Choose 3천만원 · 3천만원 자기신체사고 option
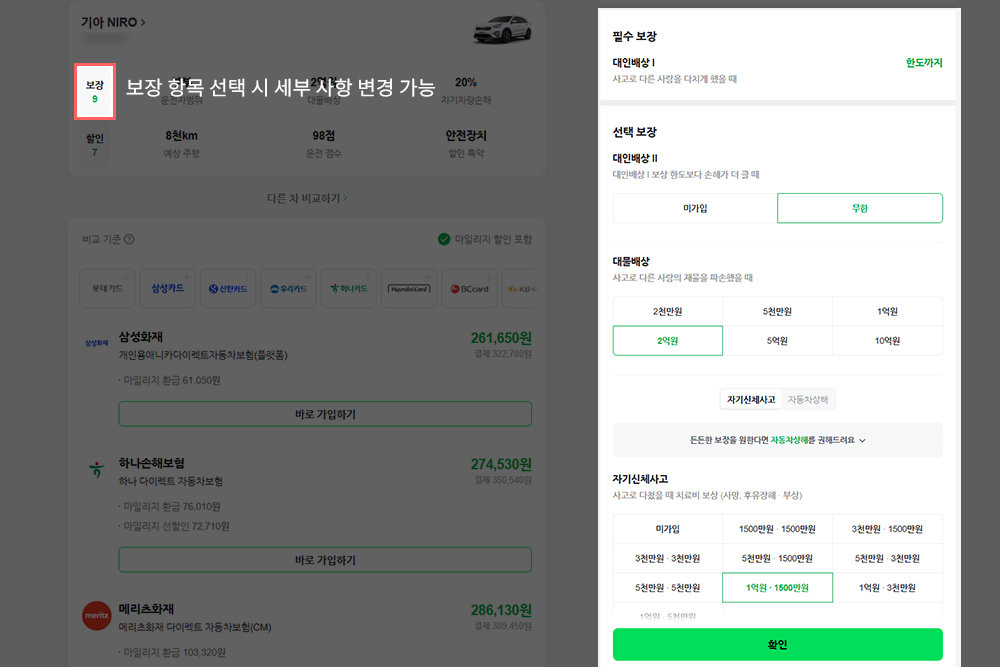1000x667 pixels. pos(667,558)
